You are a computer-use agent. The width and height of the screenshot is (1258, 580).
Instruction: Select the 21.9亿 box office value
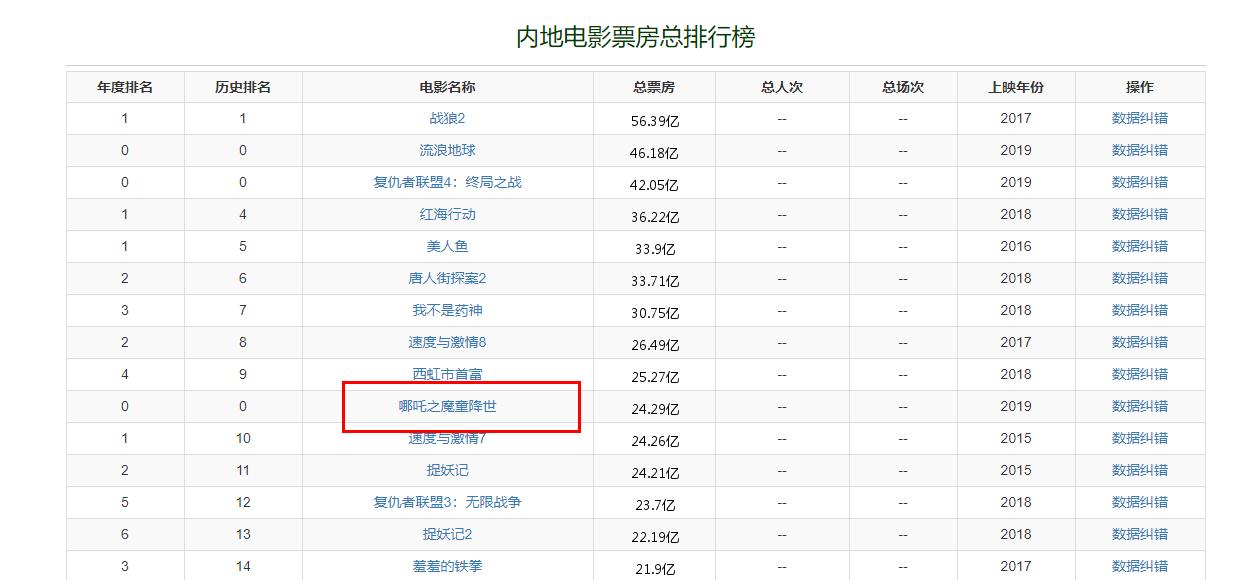(x=655, y=569)
